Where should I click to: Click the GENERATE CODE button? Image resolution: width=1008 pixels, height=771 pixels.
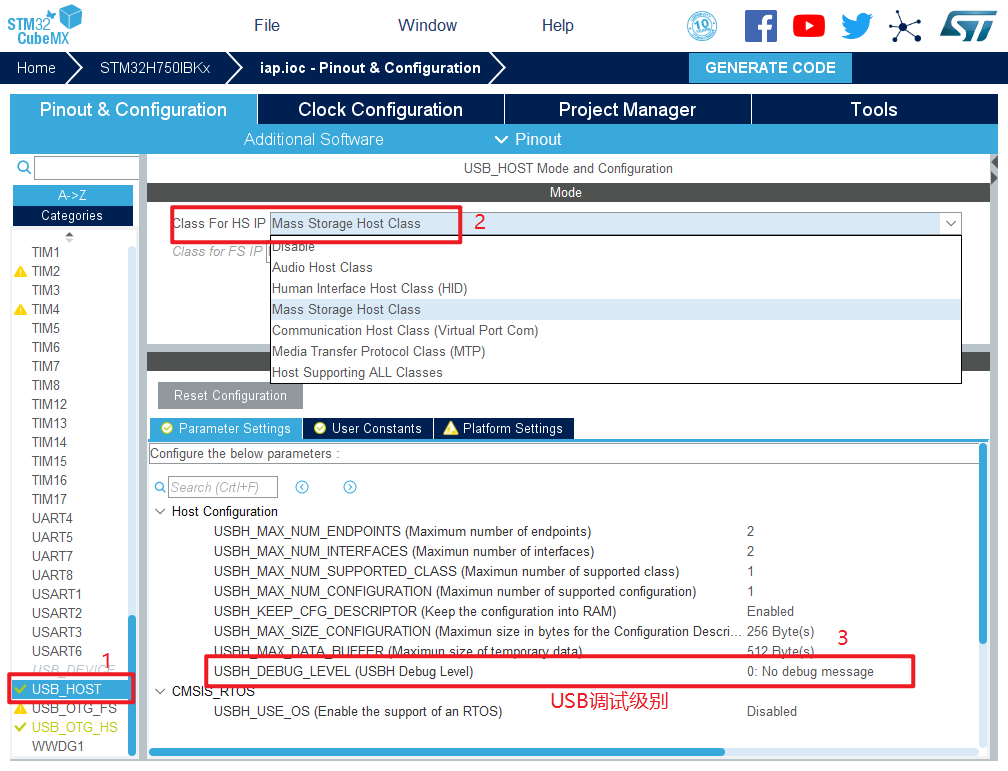click(770, 68)
